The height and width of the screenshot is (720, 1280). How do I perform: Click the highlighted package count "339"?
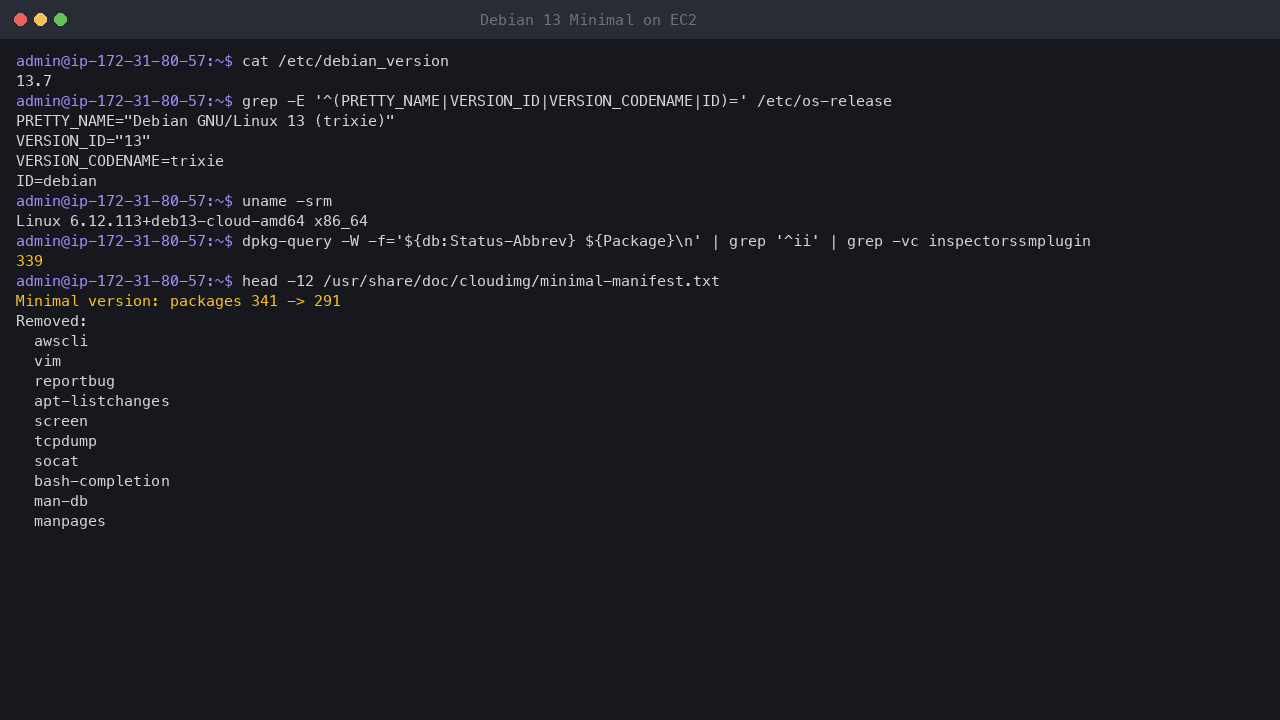pyautogui.click(x=29, y=261)
